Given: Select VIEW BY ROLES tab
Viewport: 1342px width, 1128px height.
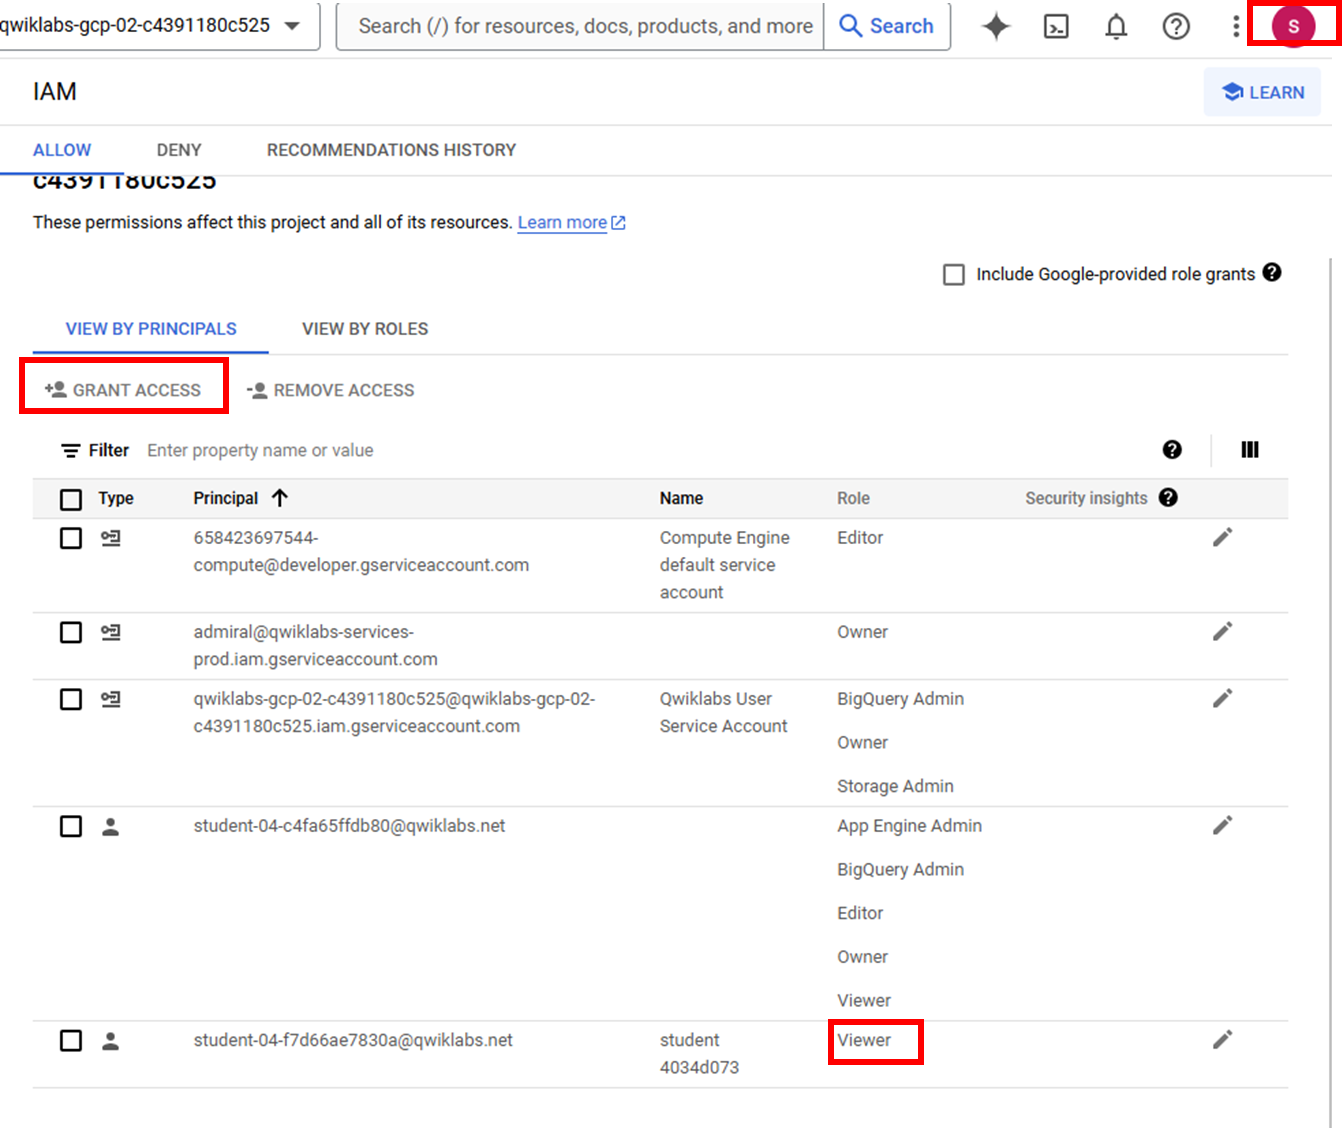Looking at the screenshot, I should click(x=365, y=329).
